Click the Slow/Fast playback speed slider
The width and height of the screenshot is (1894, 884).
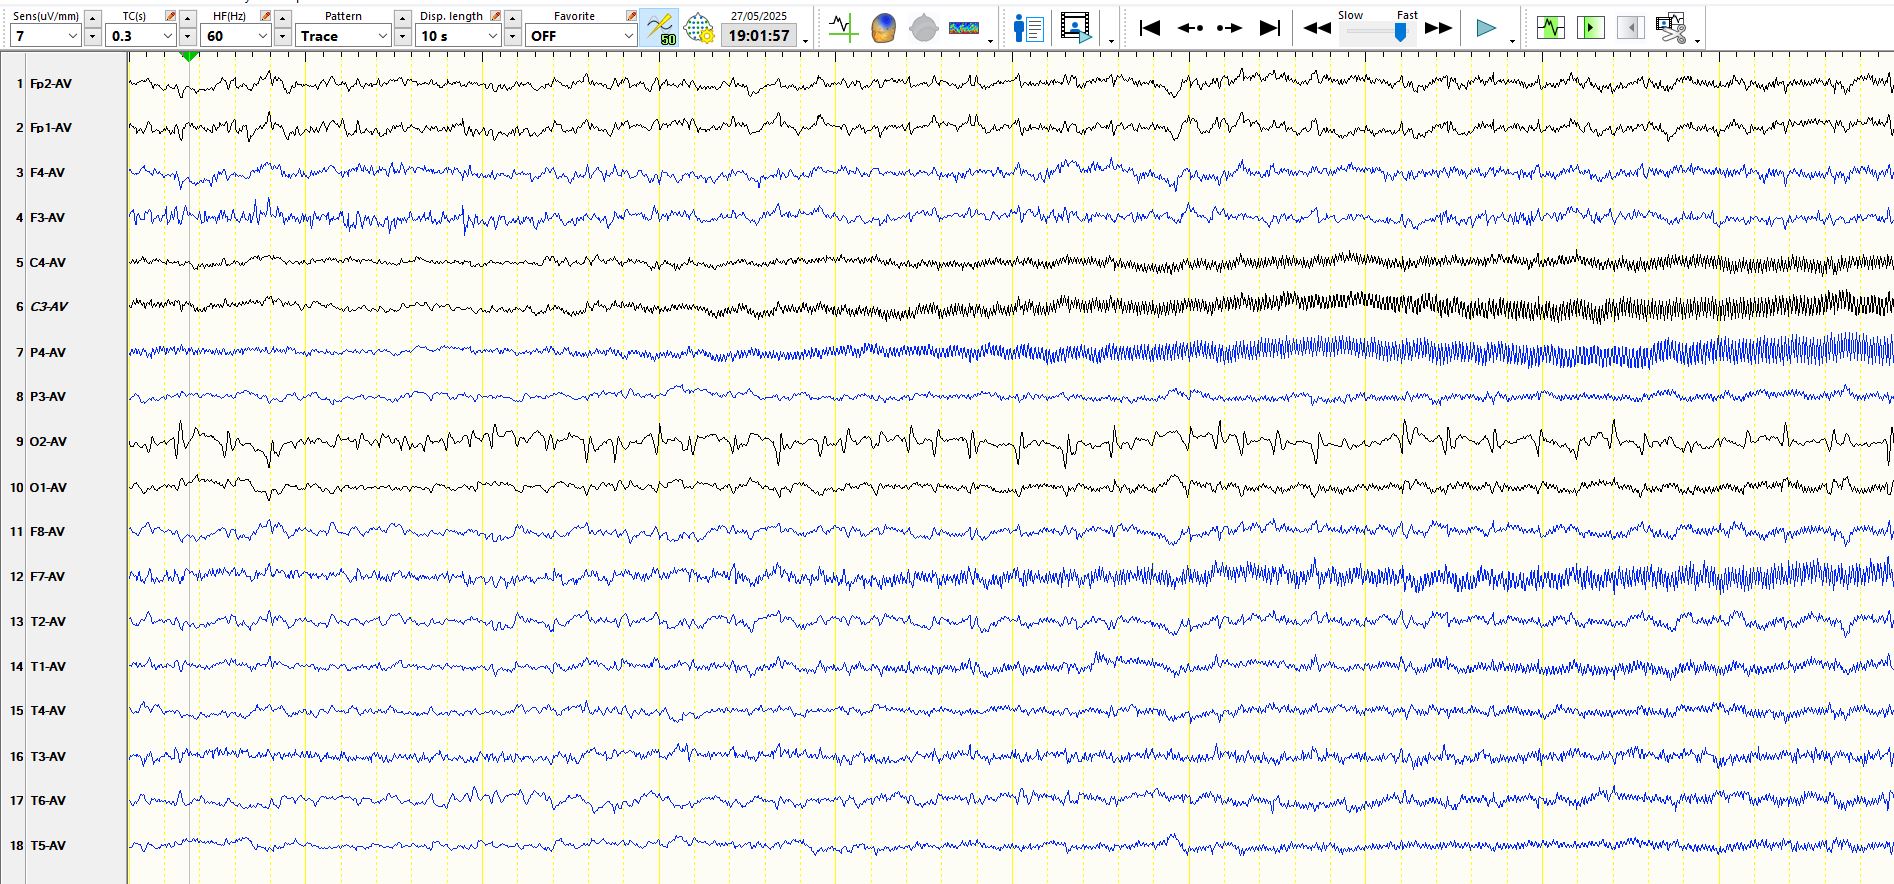pos(1379,32)
